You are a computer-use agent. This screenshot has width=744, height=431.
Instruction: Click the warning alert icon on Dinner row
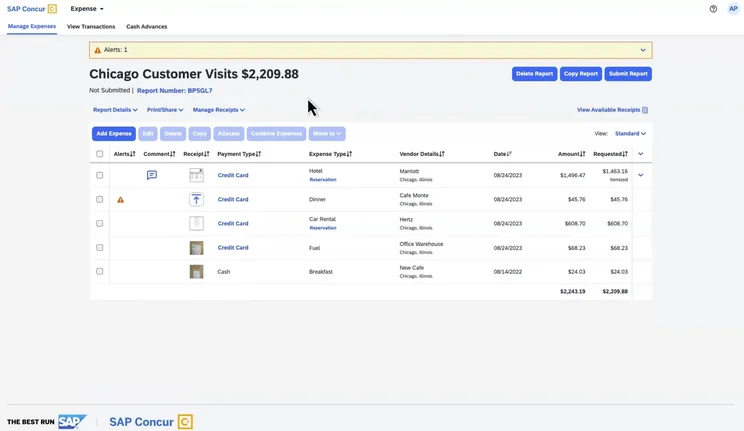click(x=121, y=200)
